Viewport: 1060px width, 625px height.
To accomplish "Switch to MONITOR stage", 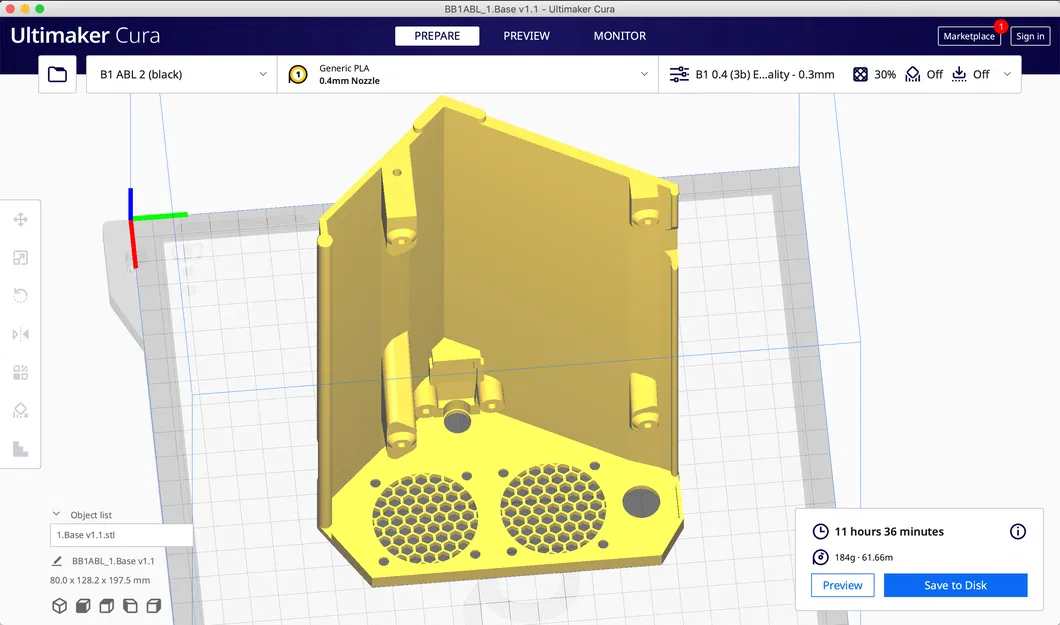I will (620, 36).
